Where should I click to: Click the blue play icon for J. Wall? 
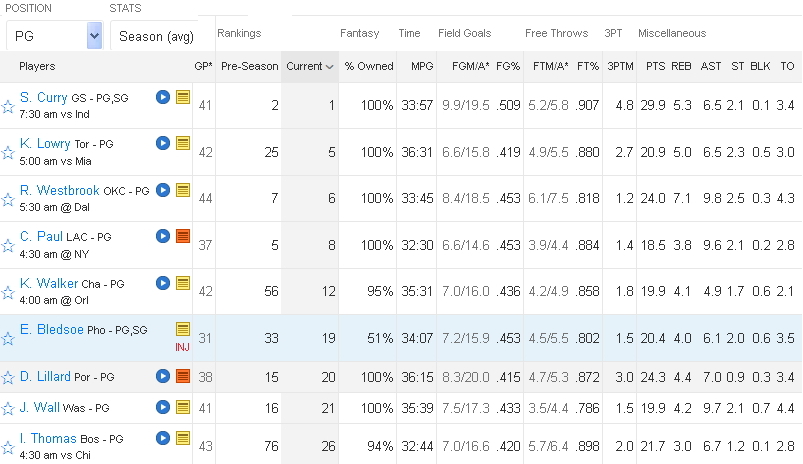pos(163,407)
